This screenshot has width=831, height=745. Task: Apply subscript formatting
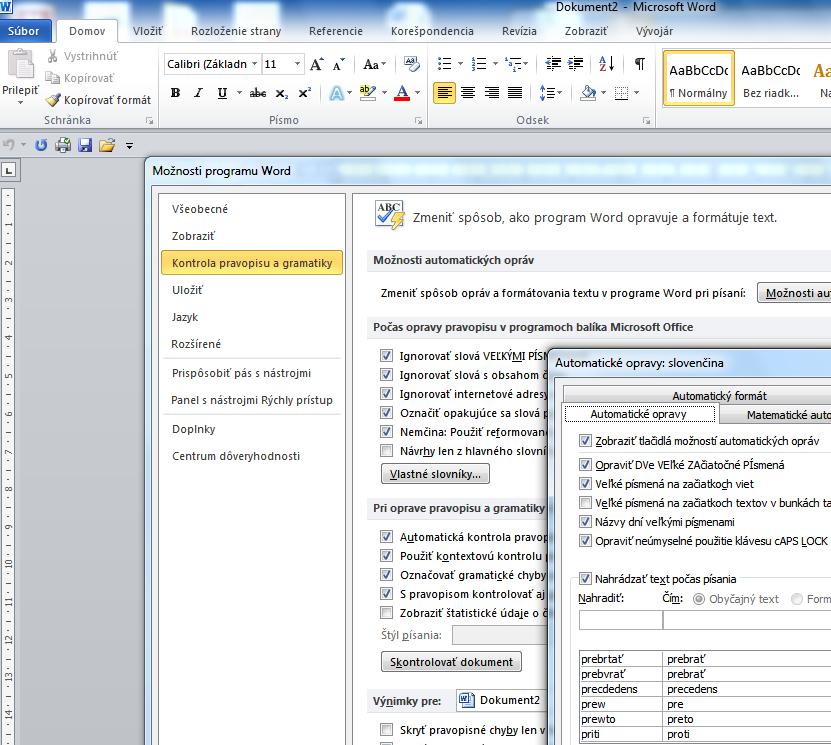tap(281, 93)
